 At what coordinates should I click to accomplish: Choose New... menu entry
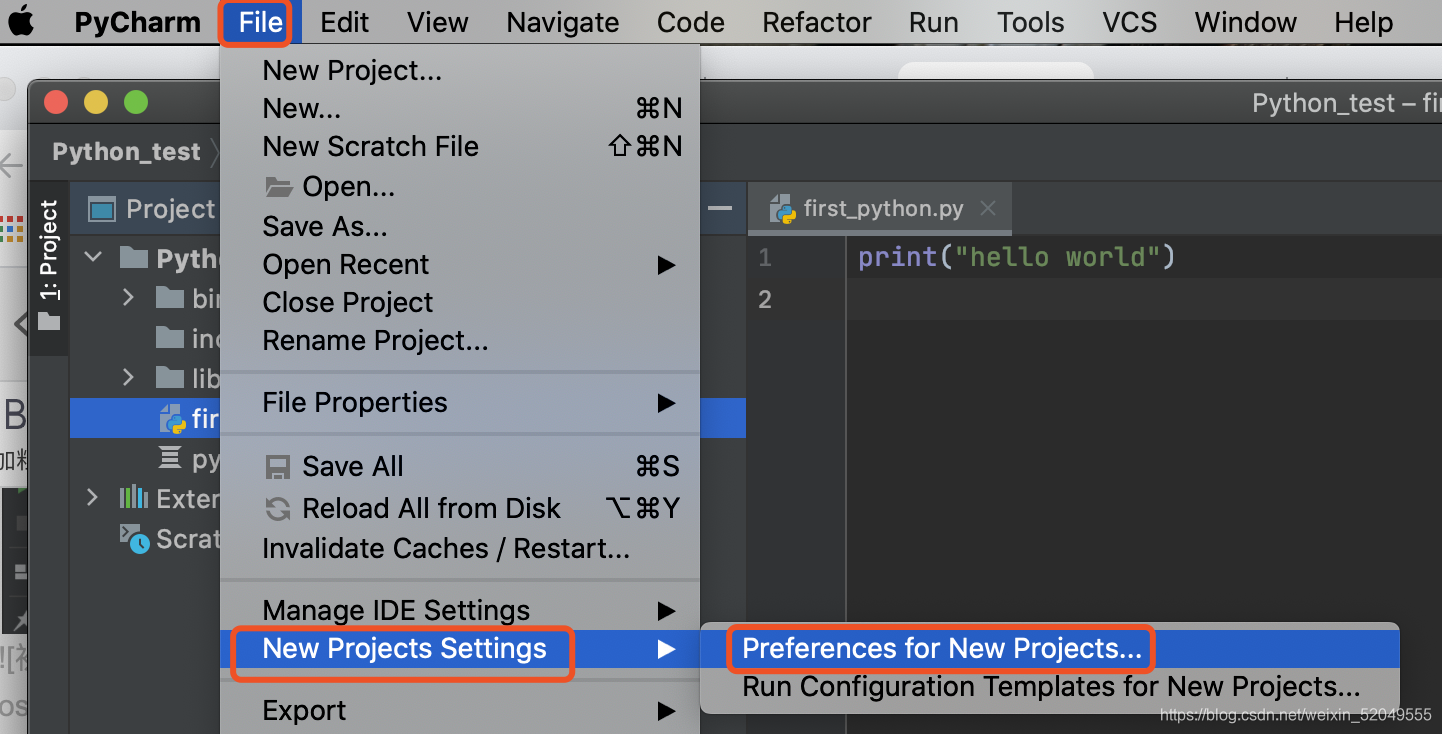click(460, 108)
